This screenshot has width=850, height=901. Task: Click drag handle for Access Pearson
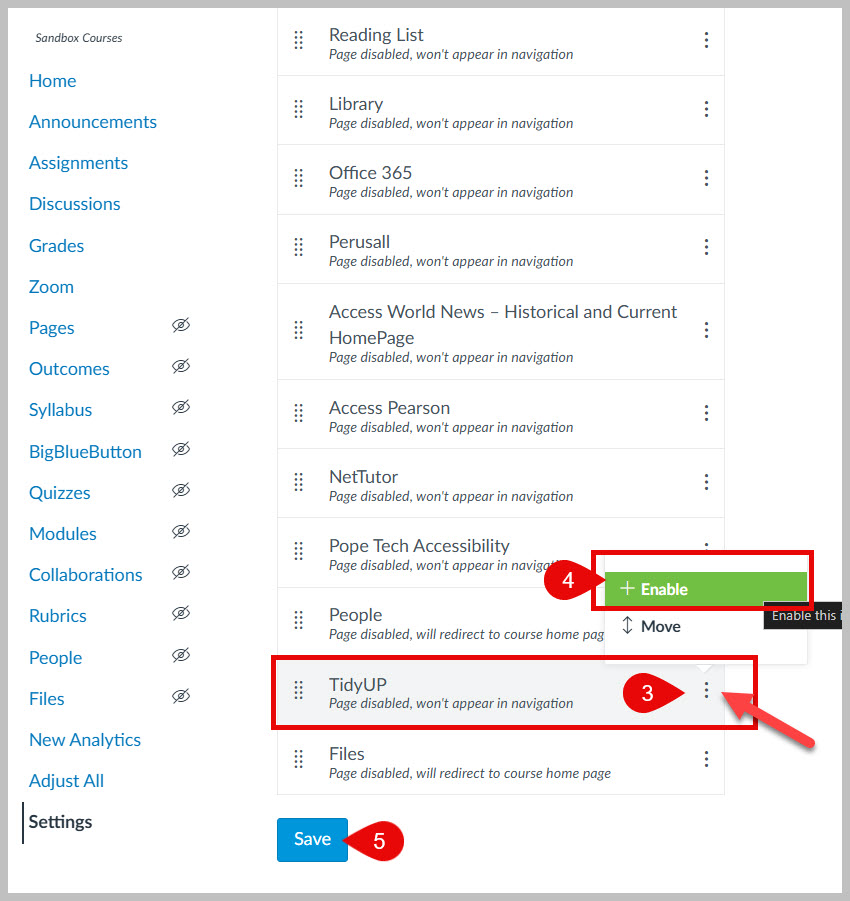pyautogui.click(x=298, y=413)
